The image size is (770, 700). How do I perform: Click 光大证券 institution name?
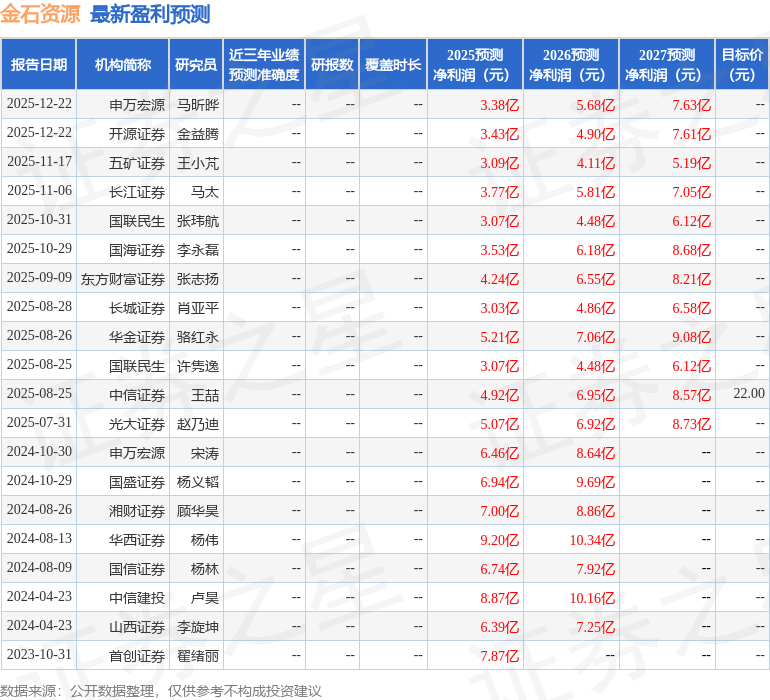[137, 424]
